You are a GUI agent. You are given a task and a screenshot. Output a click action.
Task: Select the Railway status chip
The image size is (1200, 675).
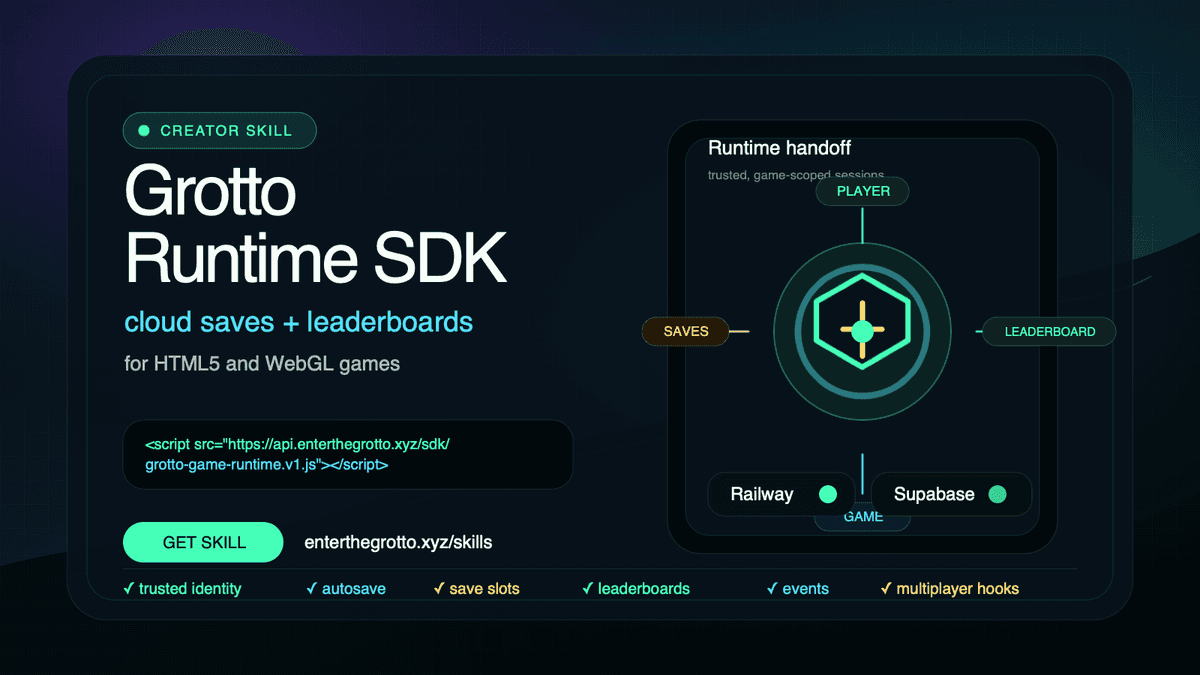pos(781,494)
